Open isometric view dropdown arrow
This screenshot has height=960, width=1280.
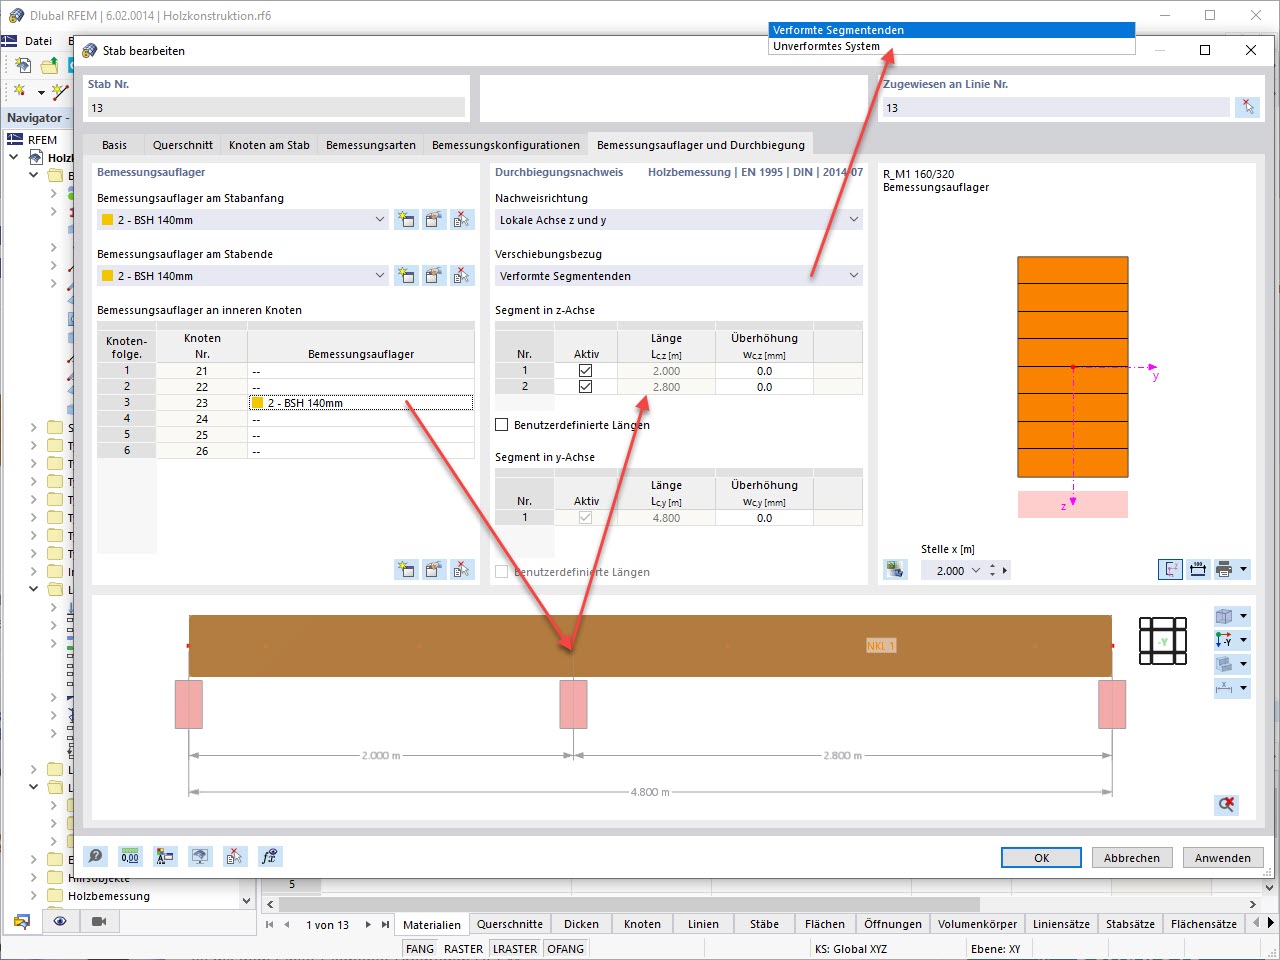point(1244,616)
